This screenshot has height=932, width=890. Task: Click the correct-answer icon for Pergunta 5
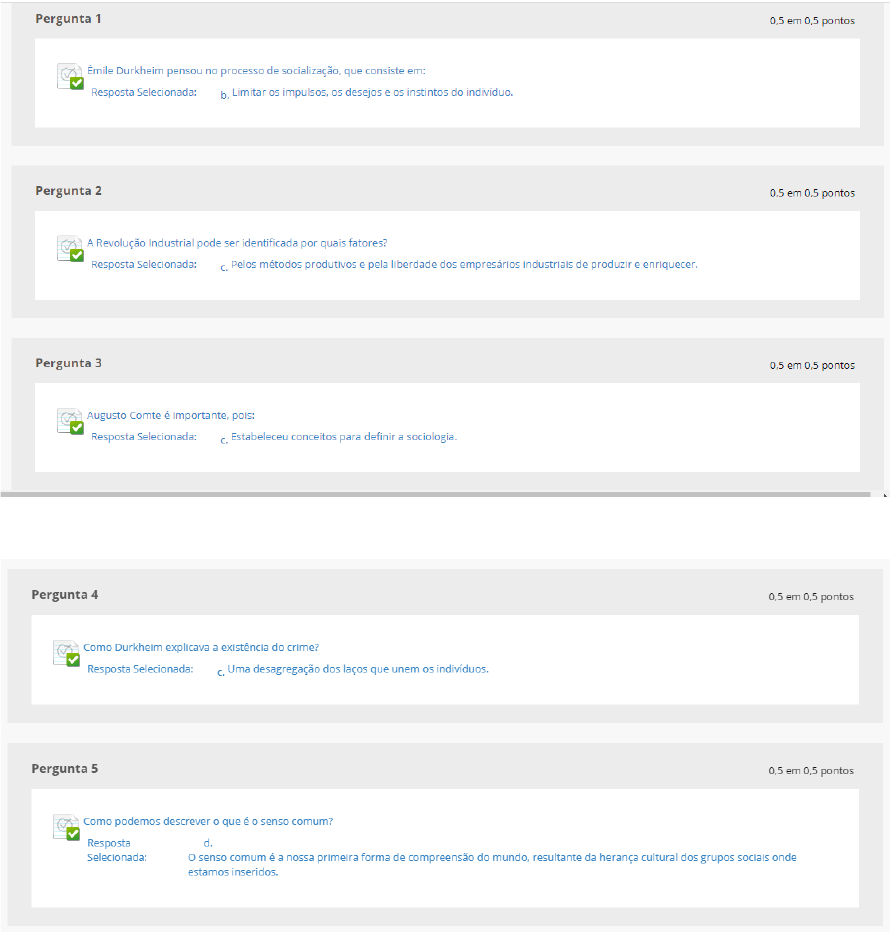[67, 827]
